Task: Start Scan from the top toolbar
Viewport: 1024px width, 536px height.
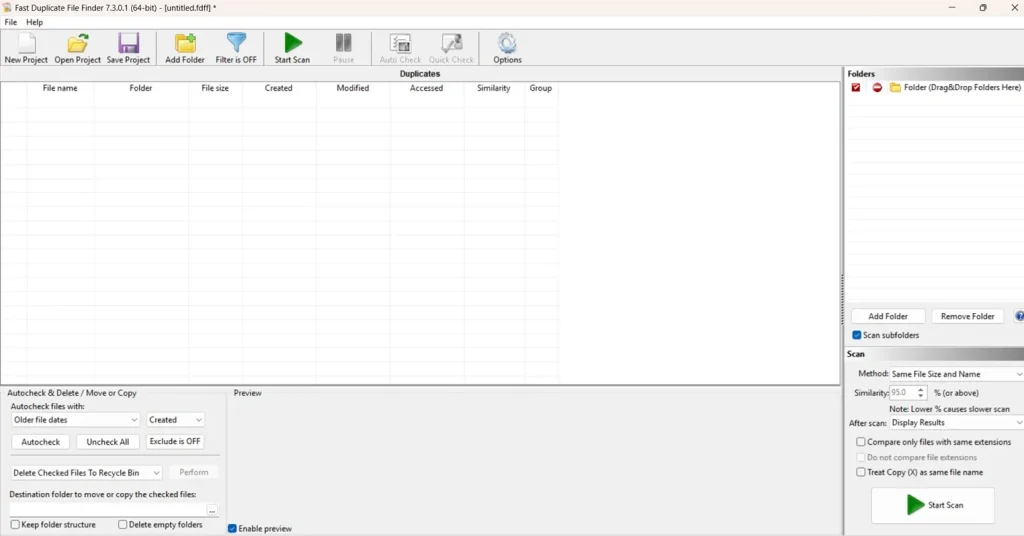Action: pos(292,48)
